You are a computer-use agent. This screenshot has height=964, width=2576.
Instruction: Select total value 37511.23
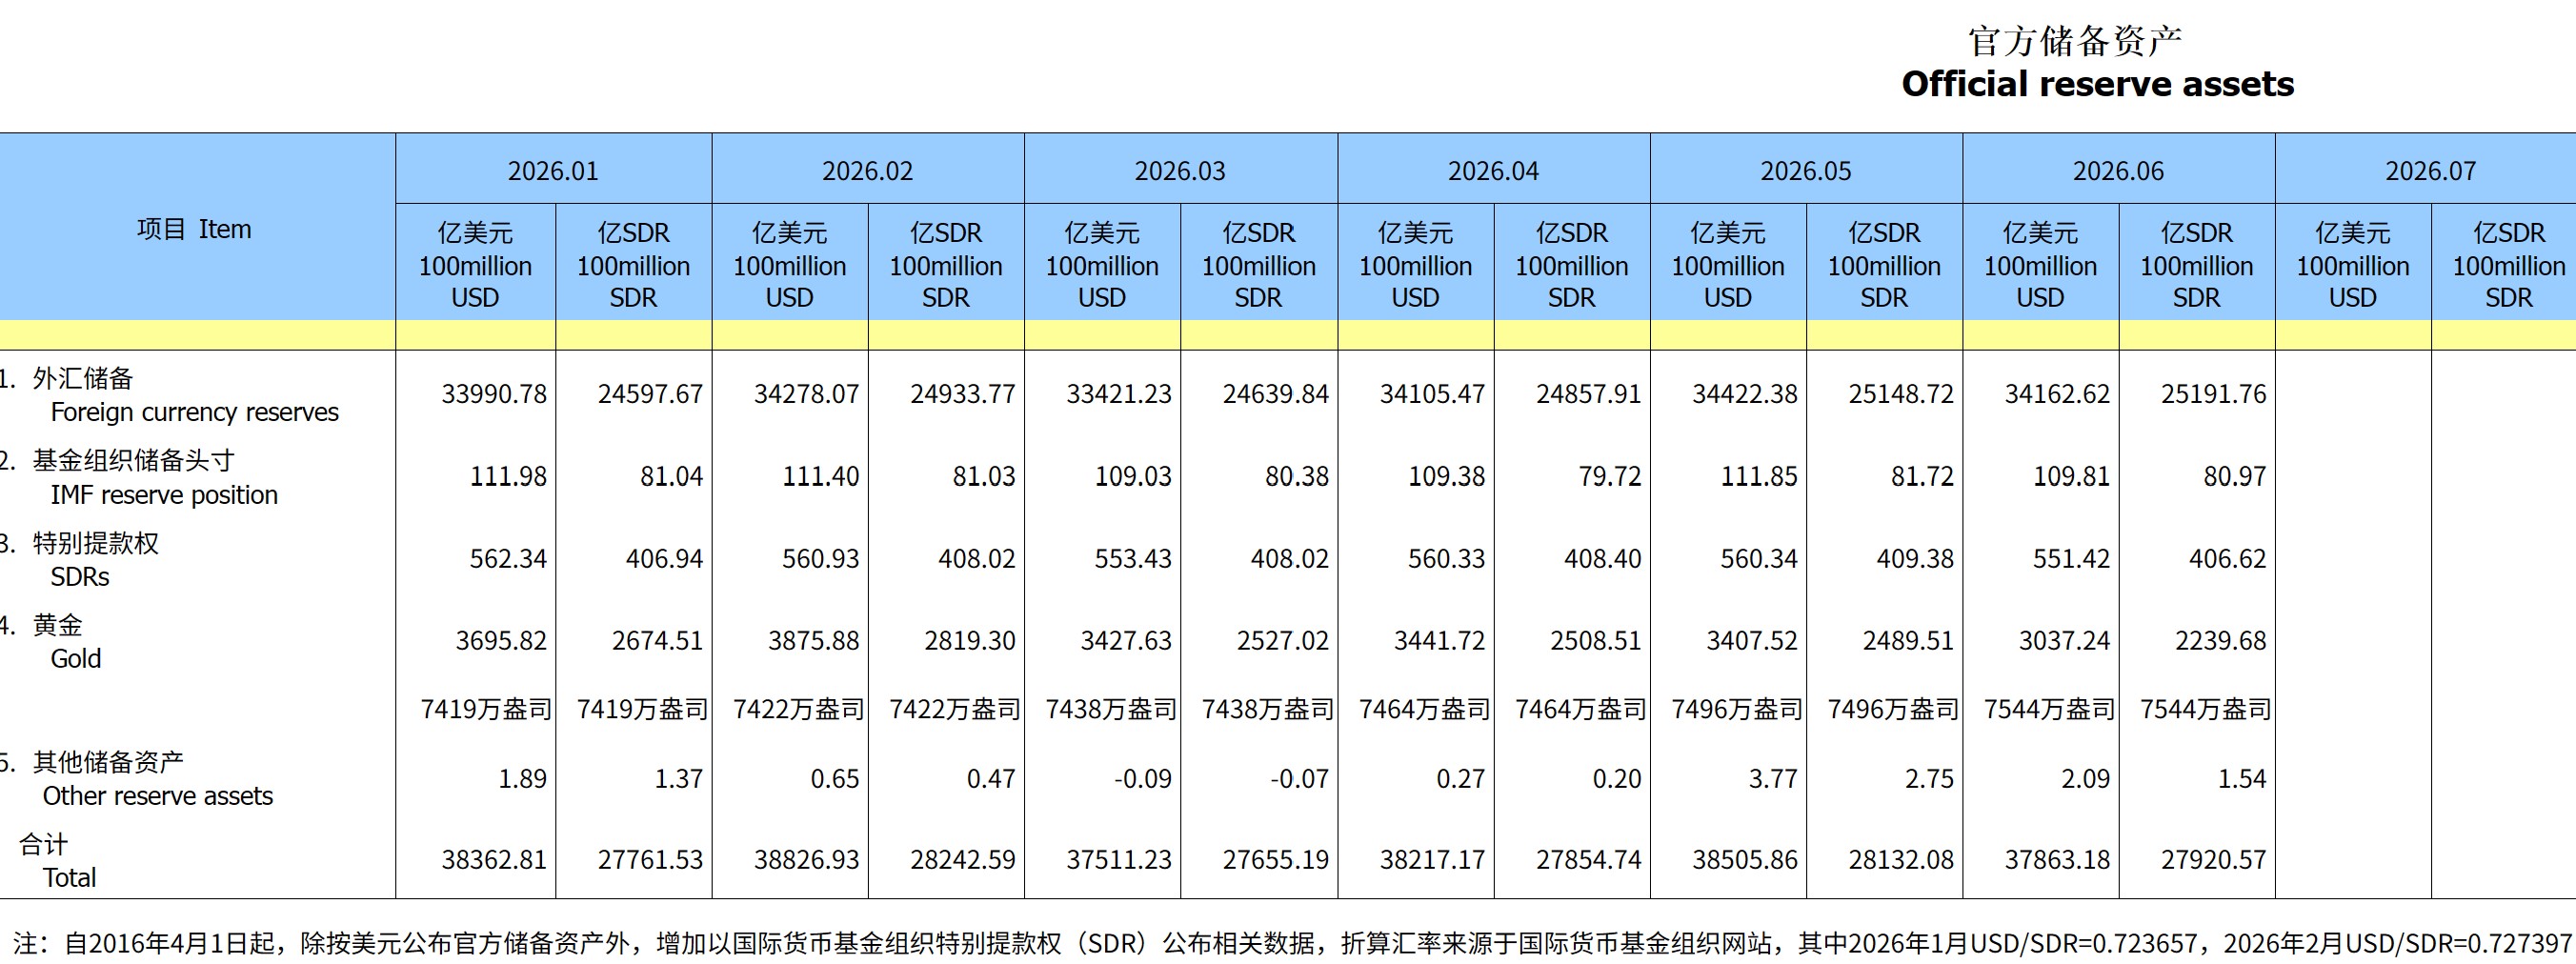(x=1118, y=860)
